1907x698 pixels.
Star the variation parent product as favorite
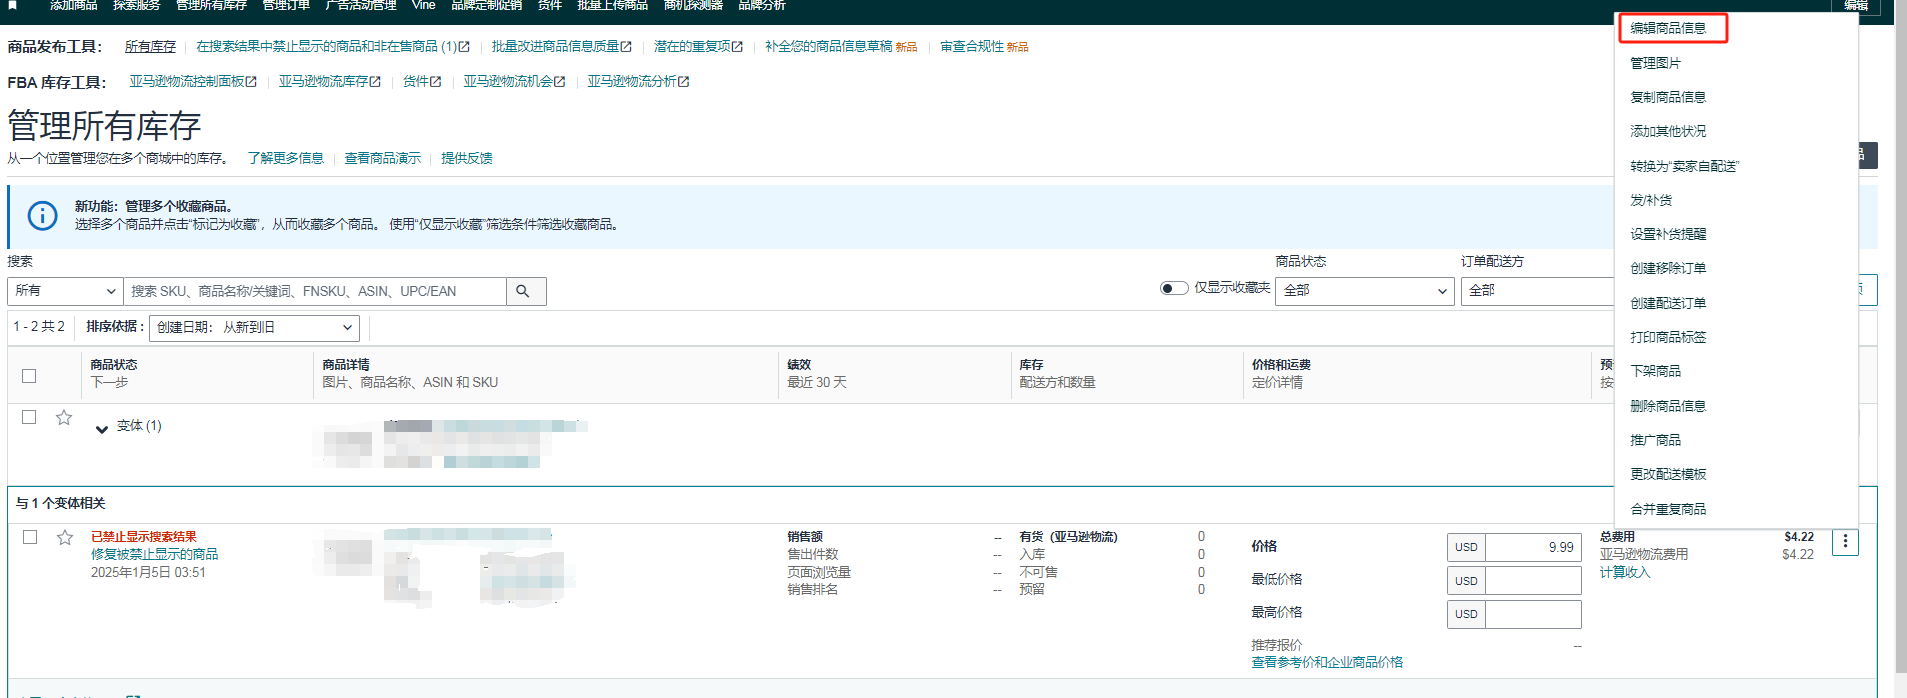(x=64, y=418)
